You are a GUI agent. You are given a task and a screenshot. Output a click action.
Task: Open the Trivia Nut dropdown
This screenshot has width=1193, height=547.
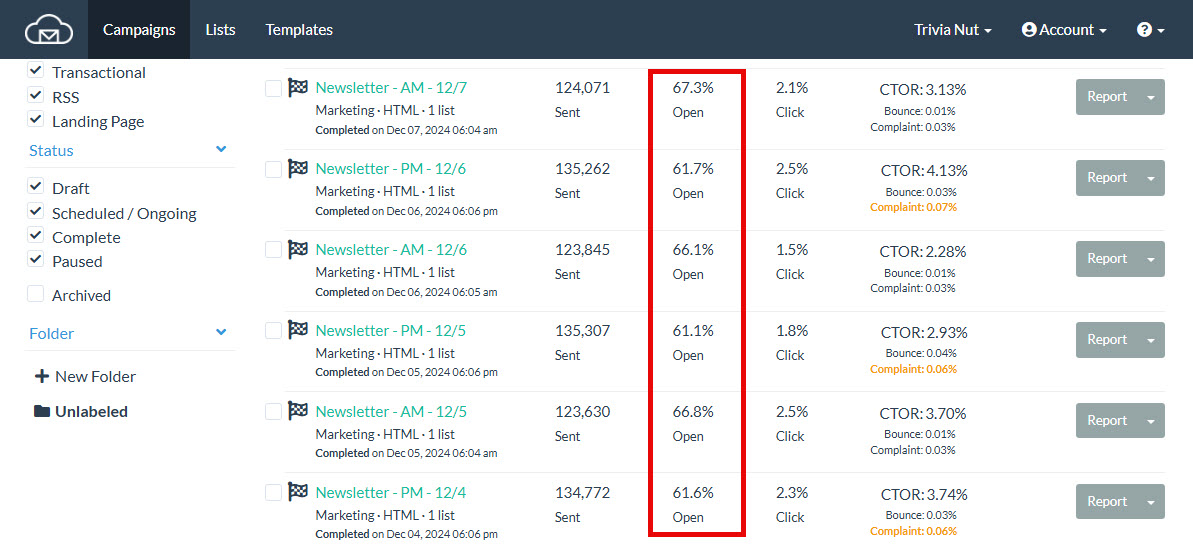pyautogui.click(x=953, y=30)
